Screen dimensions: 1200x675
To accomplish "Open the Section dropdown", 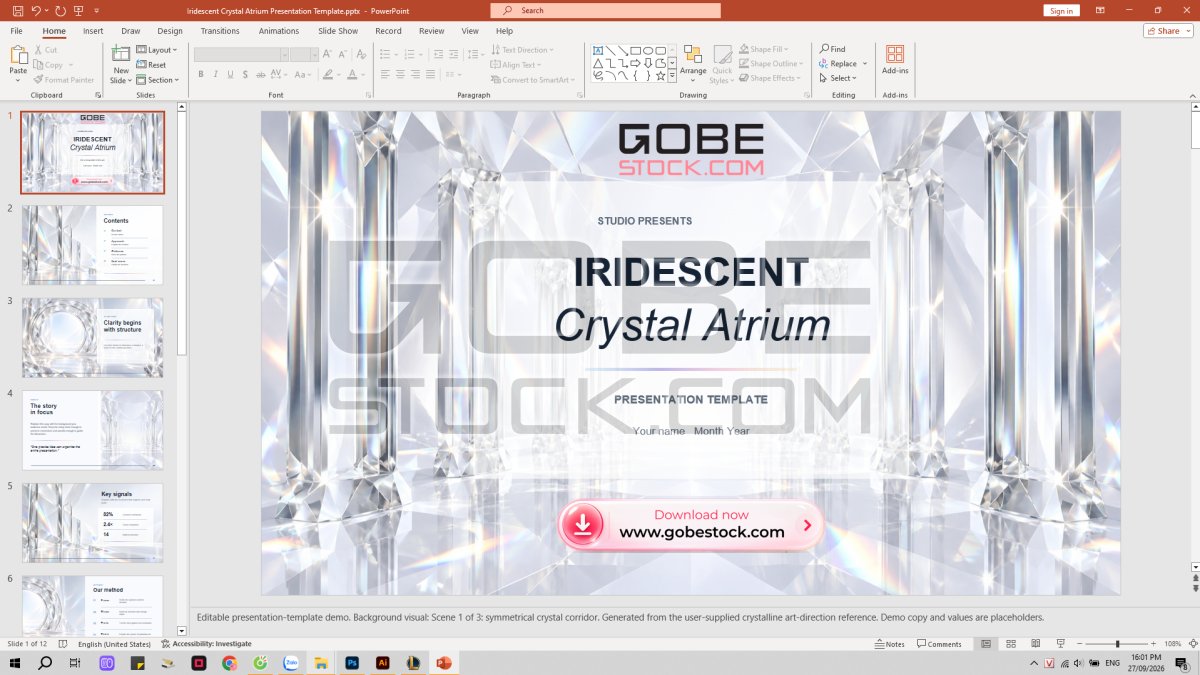I will tap(157, 80).
